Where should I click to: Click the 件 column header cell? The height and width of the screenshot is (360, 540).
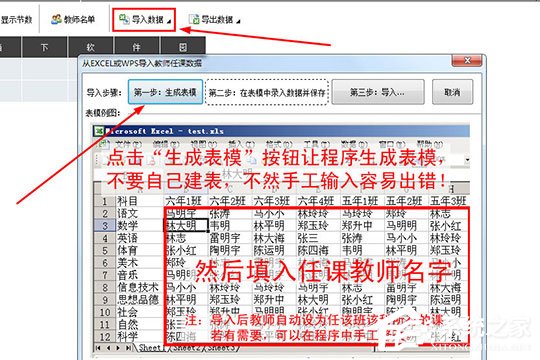pos(137,47)
